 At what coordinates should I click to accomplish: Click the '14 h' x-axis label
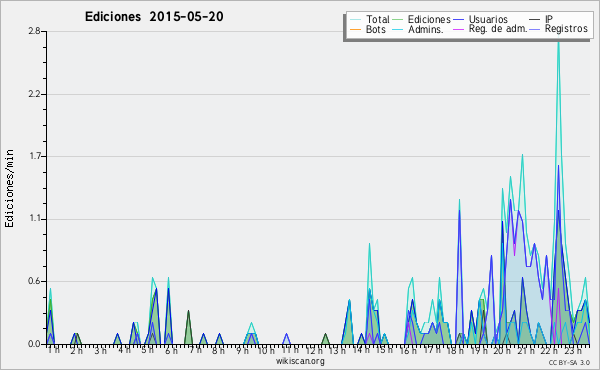(x=361, y=350)
